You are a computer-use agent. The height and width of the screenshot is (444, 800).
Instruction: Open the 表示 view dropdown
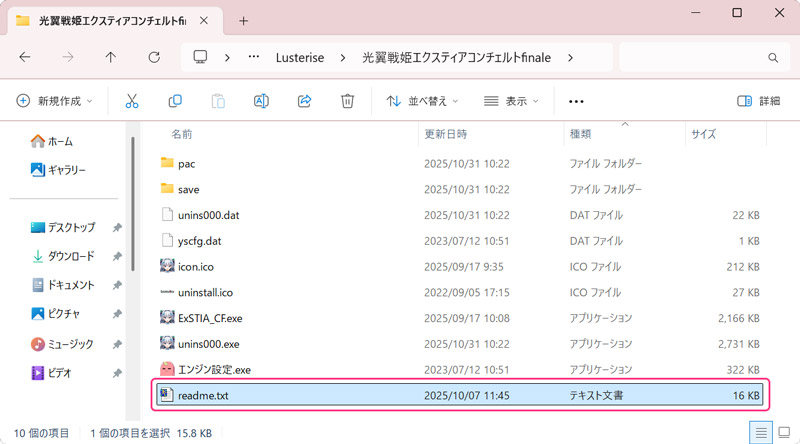(x=511, y=101)
